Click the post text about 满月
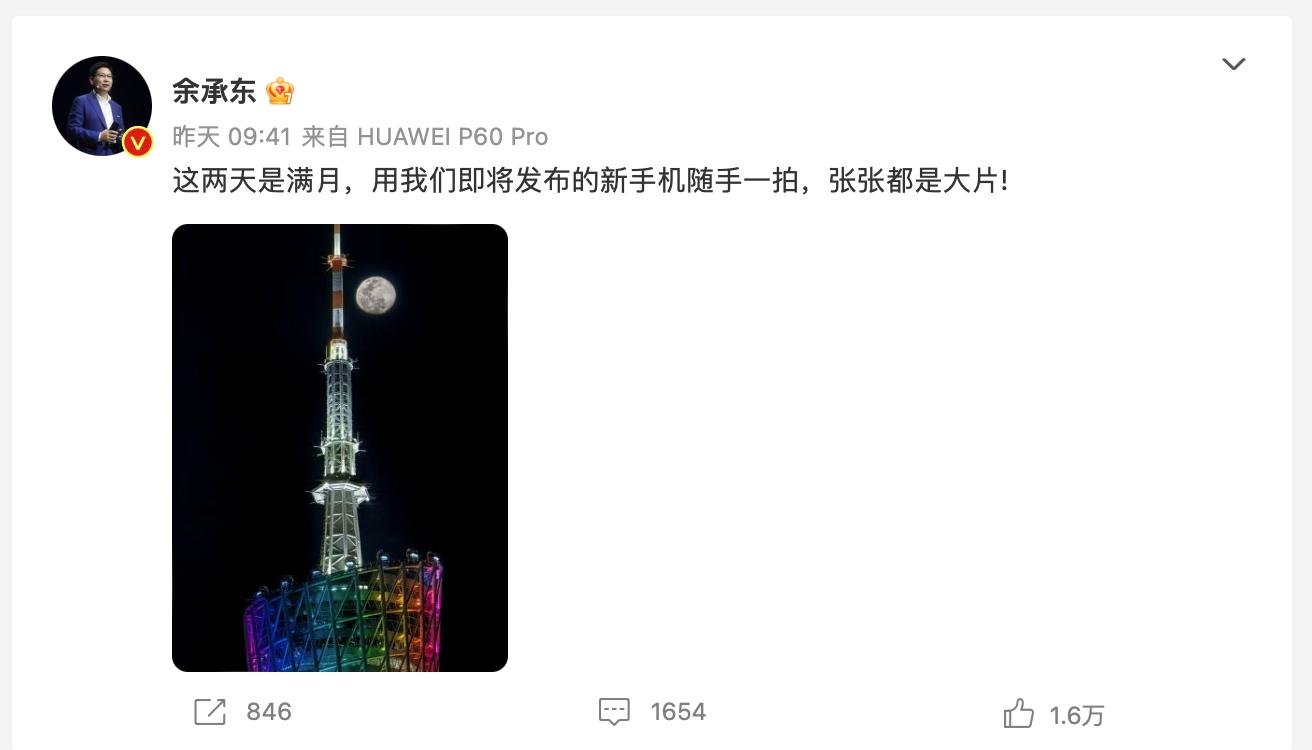 pyautogui.click(x=591, y=181)
